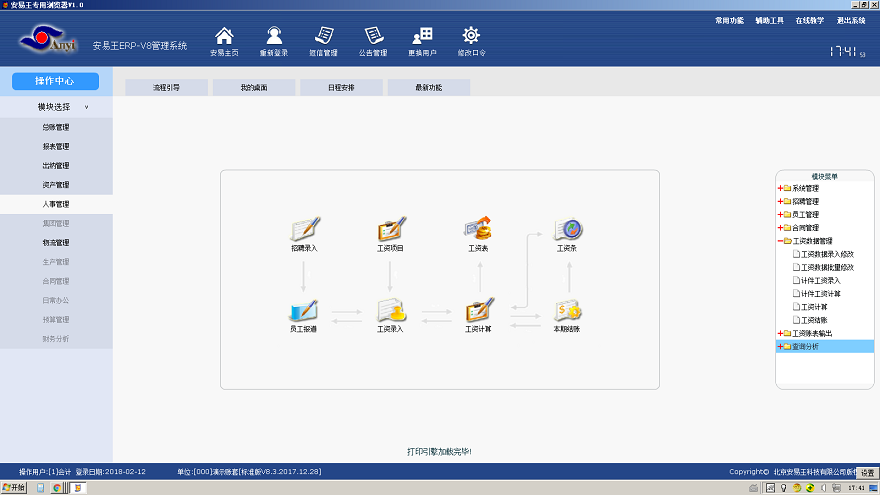This screenshot has width=880, height=495.
Task: Select 物流管理 module in sidebar
Action: pyautogui.click(x=56, y=242)
